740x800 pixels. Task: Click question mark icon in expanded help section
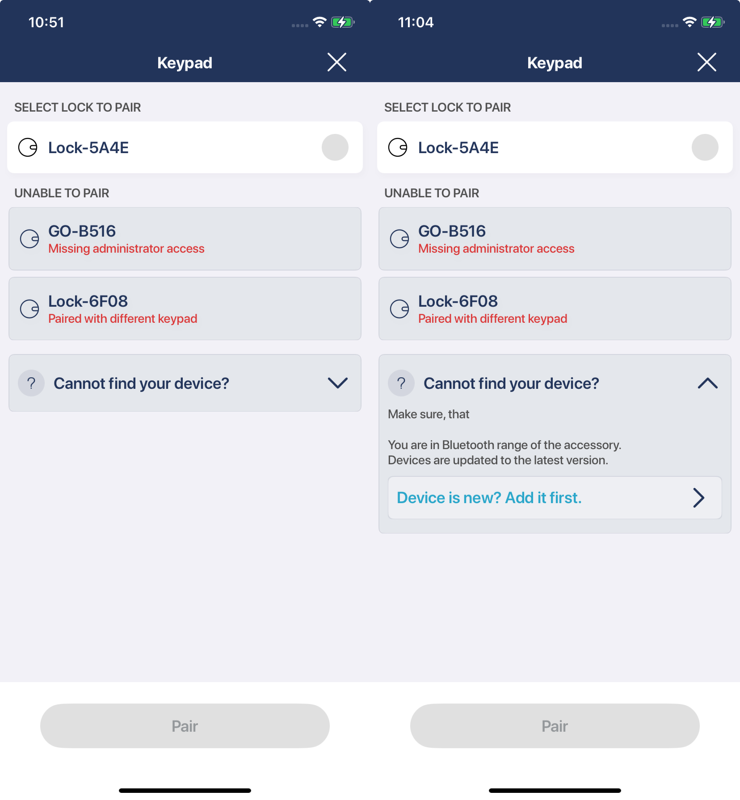[x=401, y=383]
